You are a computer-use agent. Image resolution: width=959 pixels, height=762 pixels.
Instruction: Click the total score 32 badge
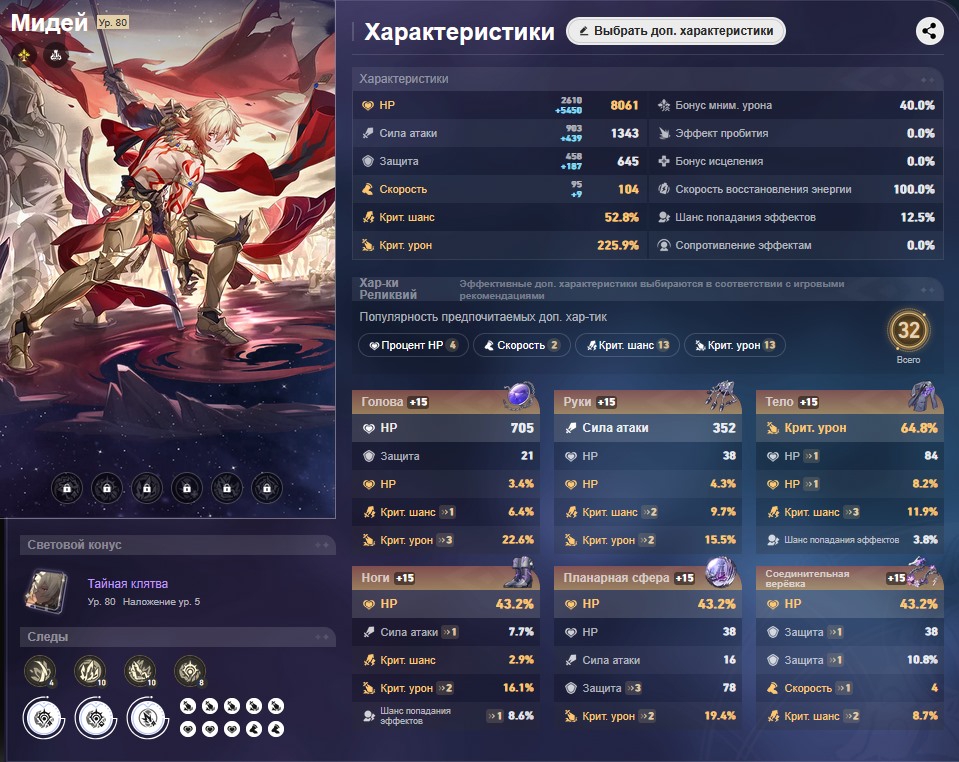[x=908, y=330]
